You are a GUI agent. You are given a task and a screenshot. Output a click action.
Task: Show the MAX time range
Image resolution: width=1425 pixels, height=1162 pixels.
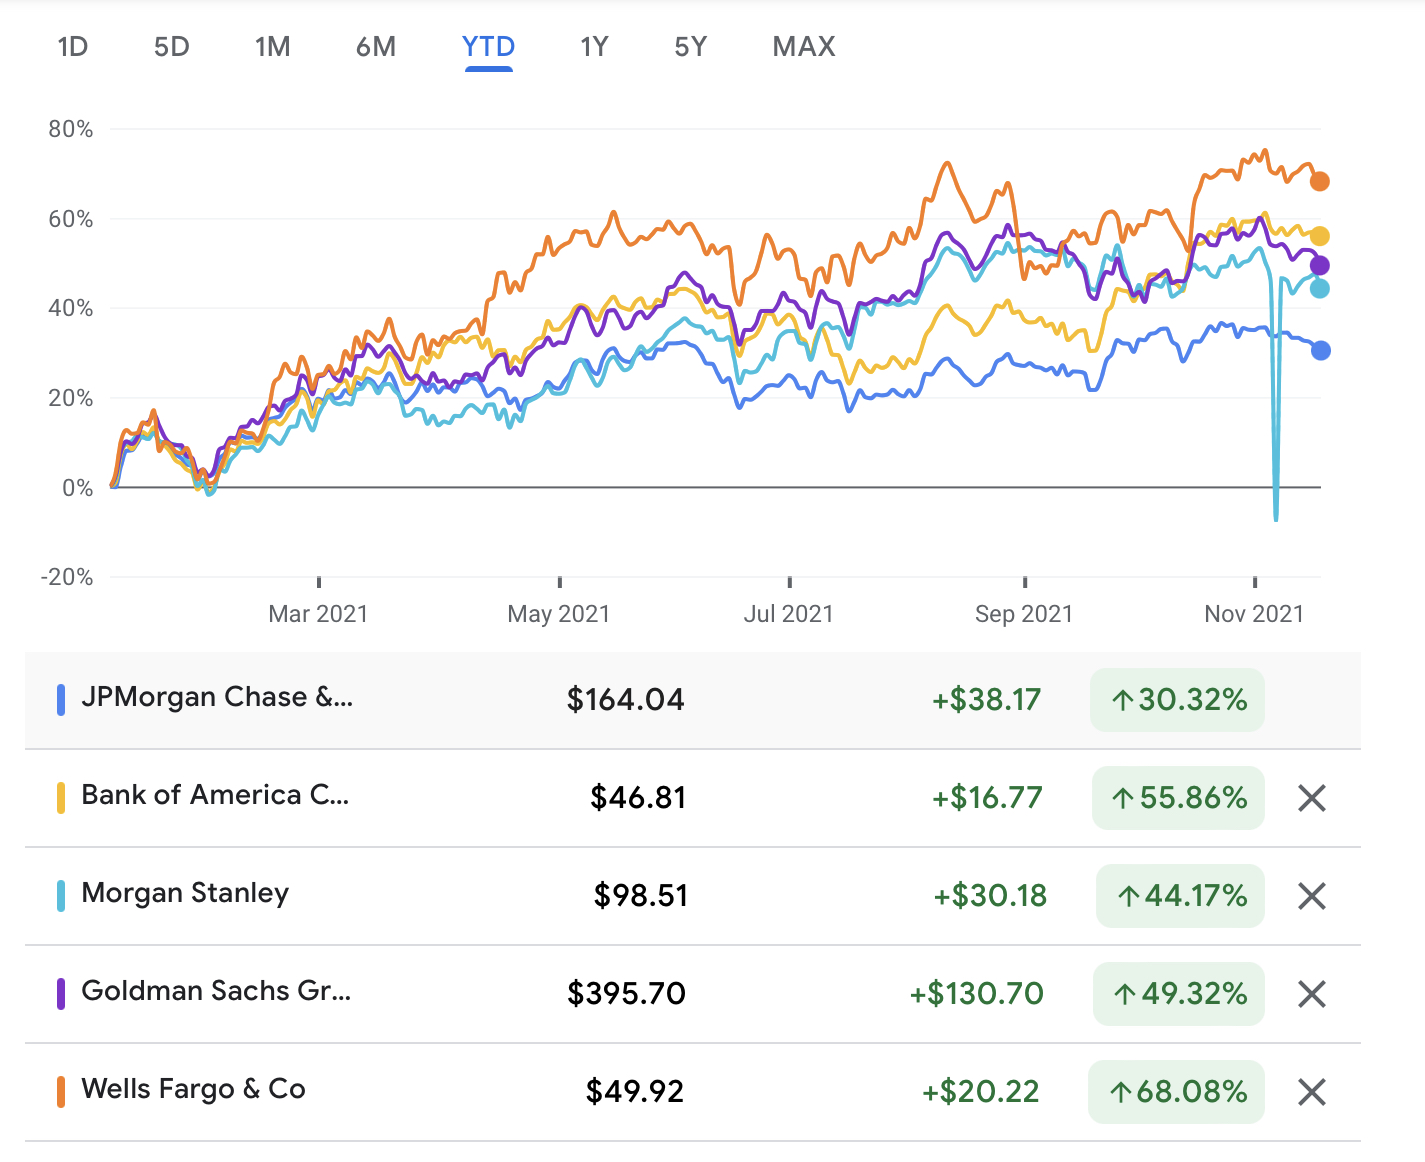[x=804, y=47]
